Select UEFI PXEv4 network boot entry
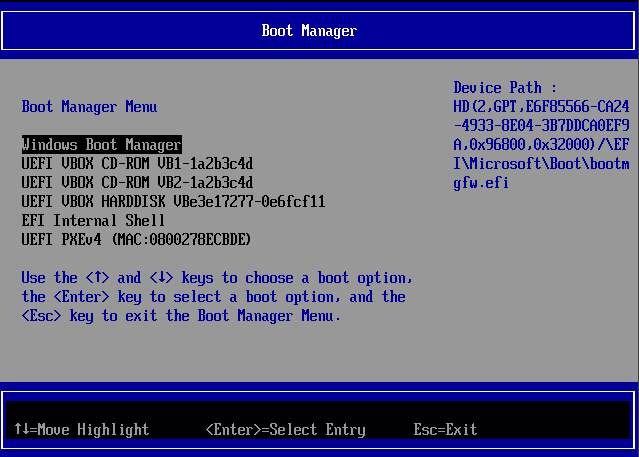 point(136,240)
